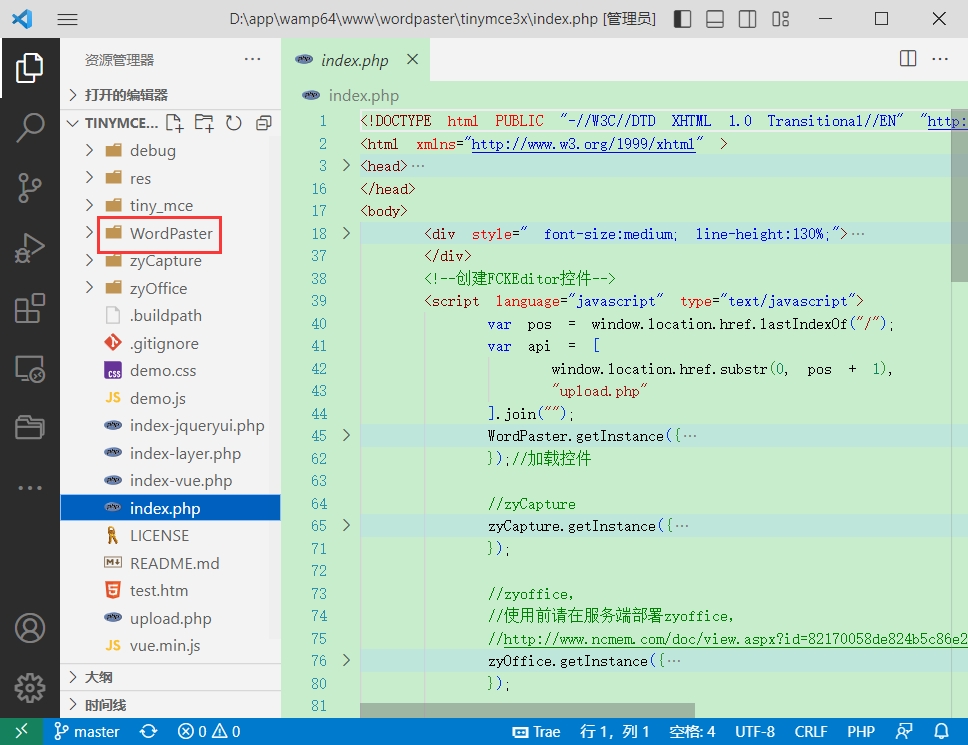This screenshot has width=968, height=745.
Task: Collapse all folders in explorer
Action: [263, 123]
